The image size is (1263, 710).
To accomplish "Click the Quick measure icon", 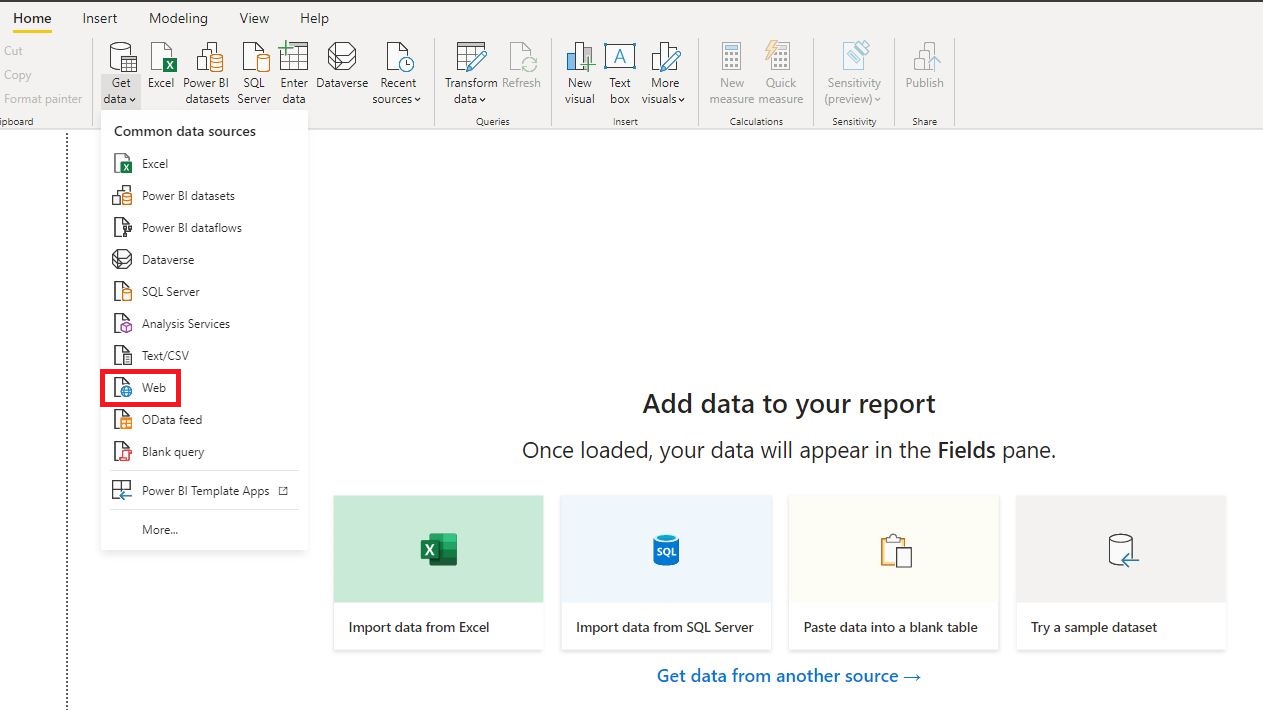I will pyautogui.click(x=781, y=74).
